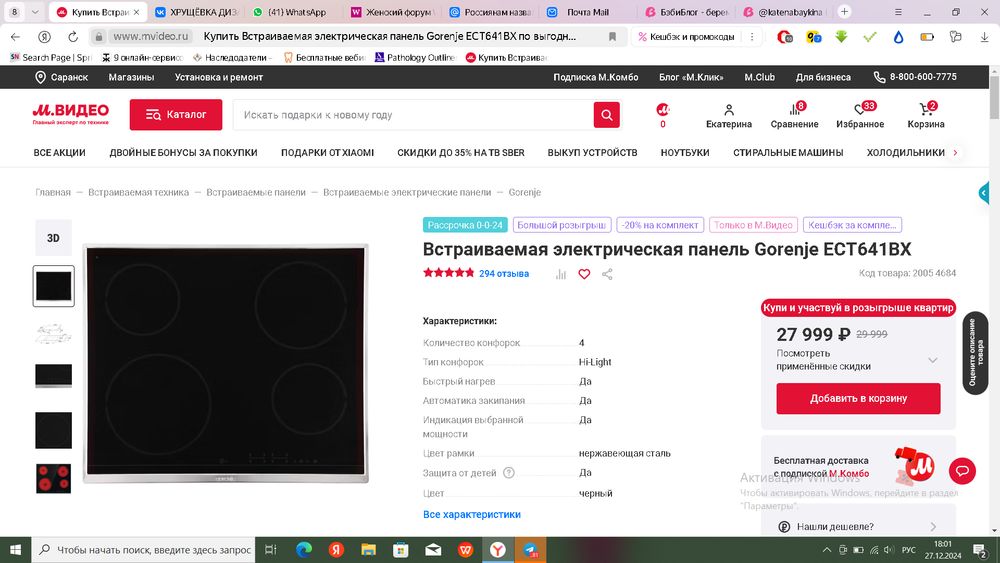Select the dimensions drawing thumbnail
1000x563 pixels.
tap(53, 333)
